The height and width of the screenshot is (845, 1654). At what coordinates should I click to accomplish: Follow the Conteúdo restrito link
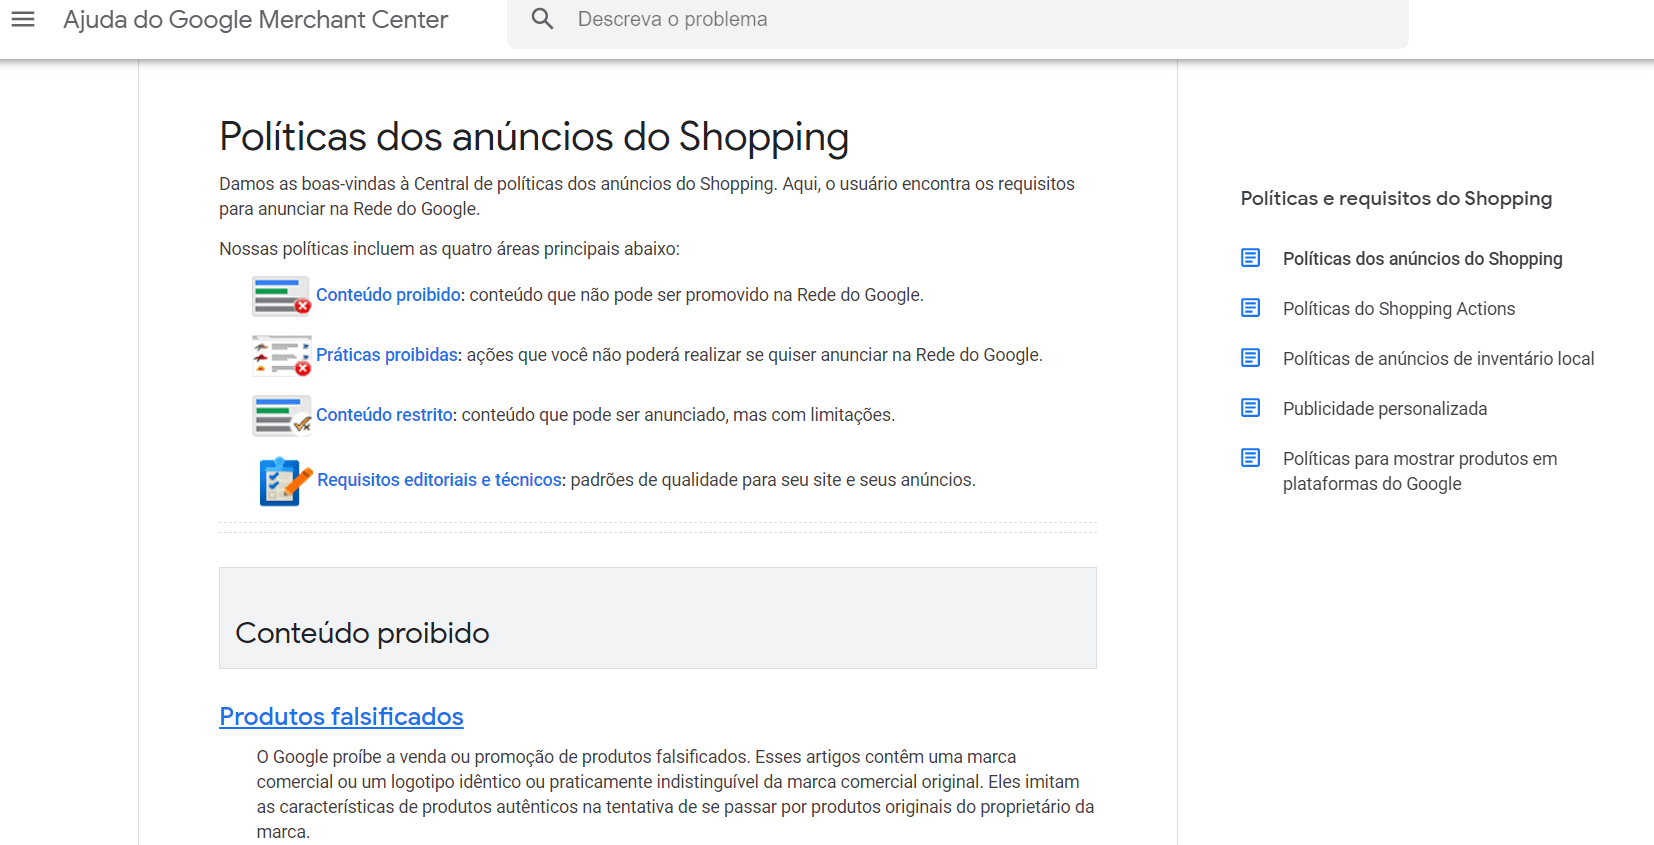(x=385, y=415)
